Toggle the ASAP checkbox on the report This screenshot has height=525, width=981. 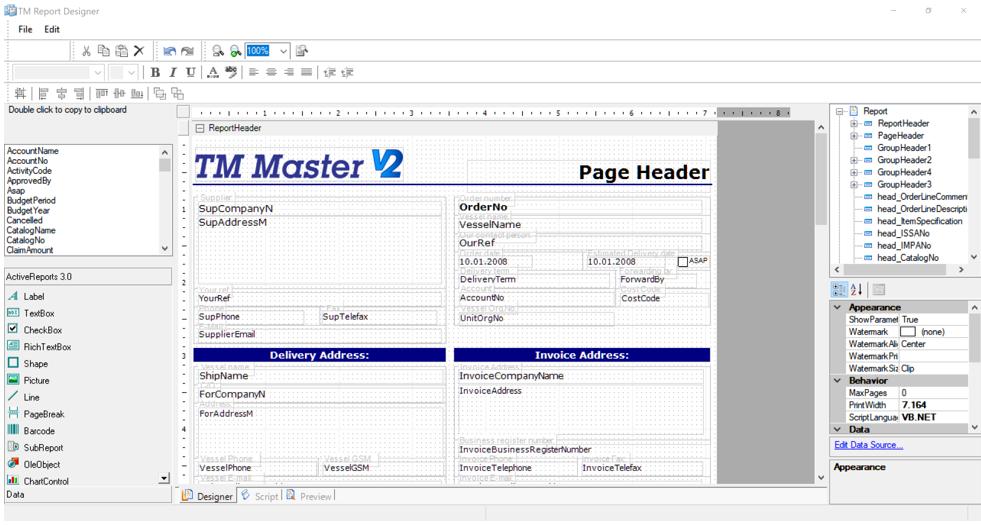click(683, 262)
